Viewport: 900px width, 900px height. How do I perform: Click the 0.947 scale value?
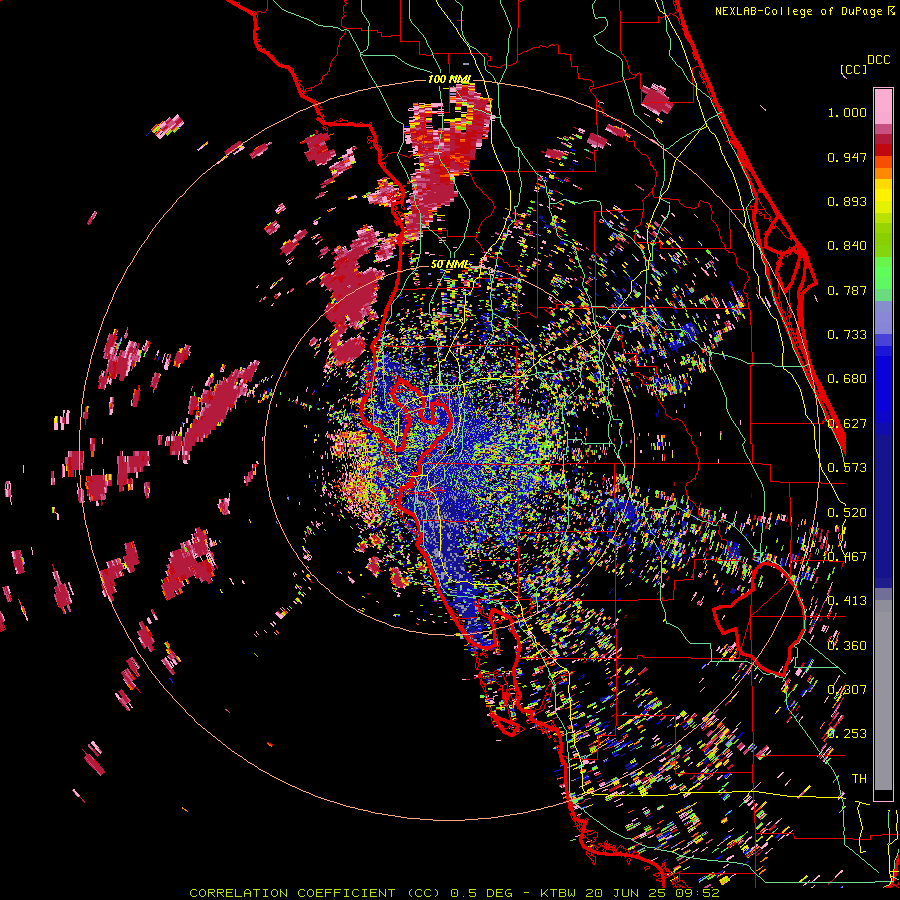tap(847, 157)
